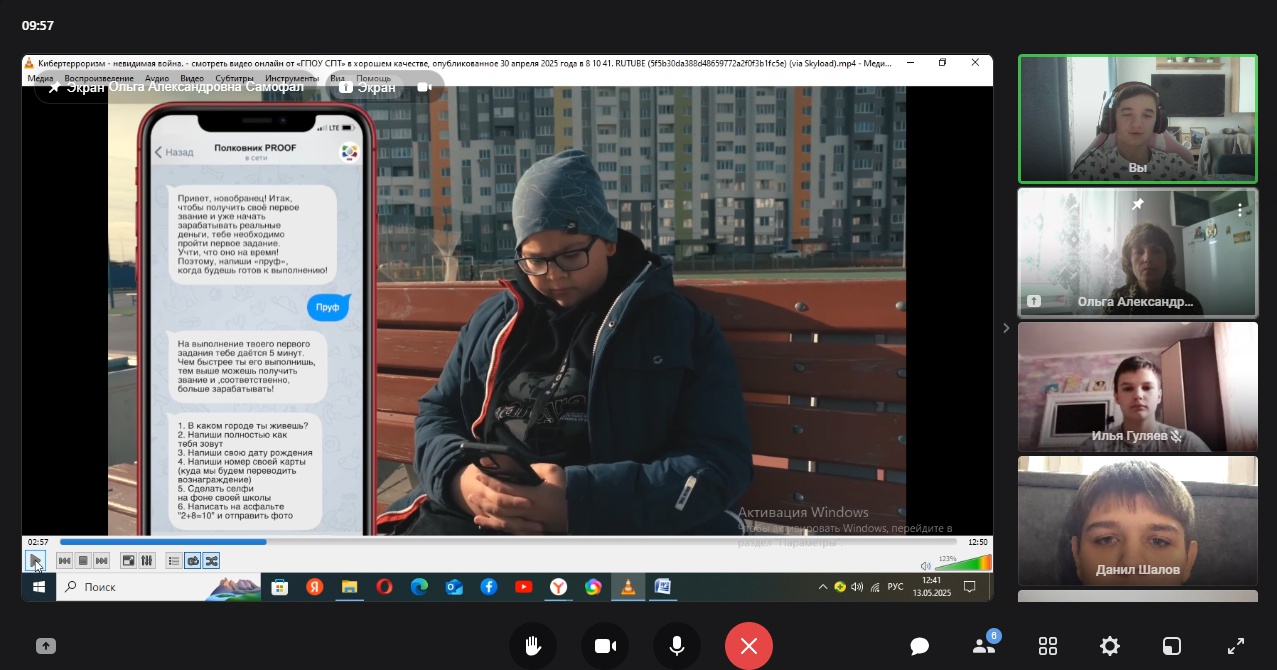
Task: Open colorful round icon in shared taskbar
Action: tap(594, 587)
